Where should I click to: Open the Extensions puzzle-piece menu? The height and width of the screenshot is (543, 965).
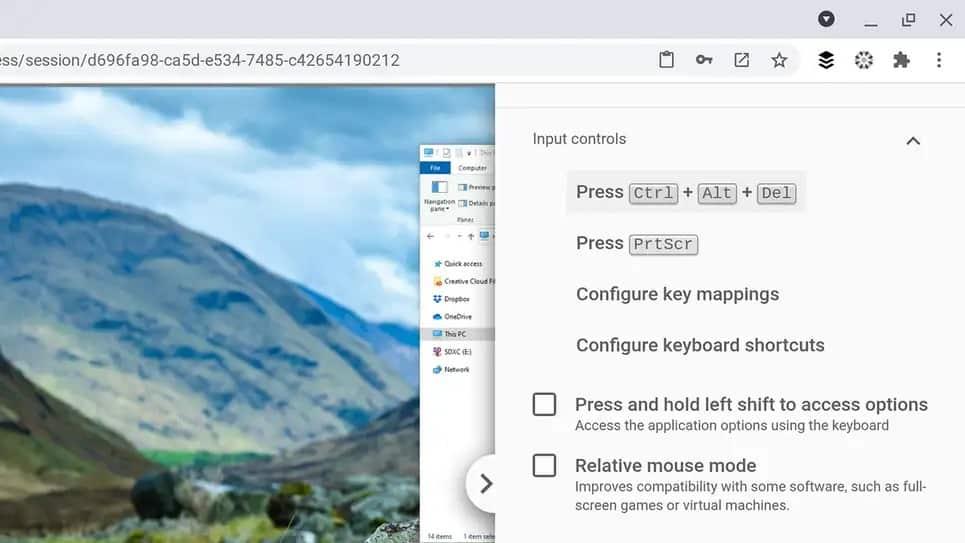[x=902, y=60]
